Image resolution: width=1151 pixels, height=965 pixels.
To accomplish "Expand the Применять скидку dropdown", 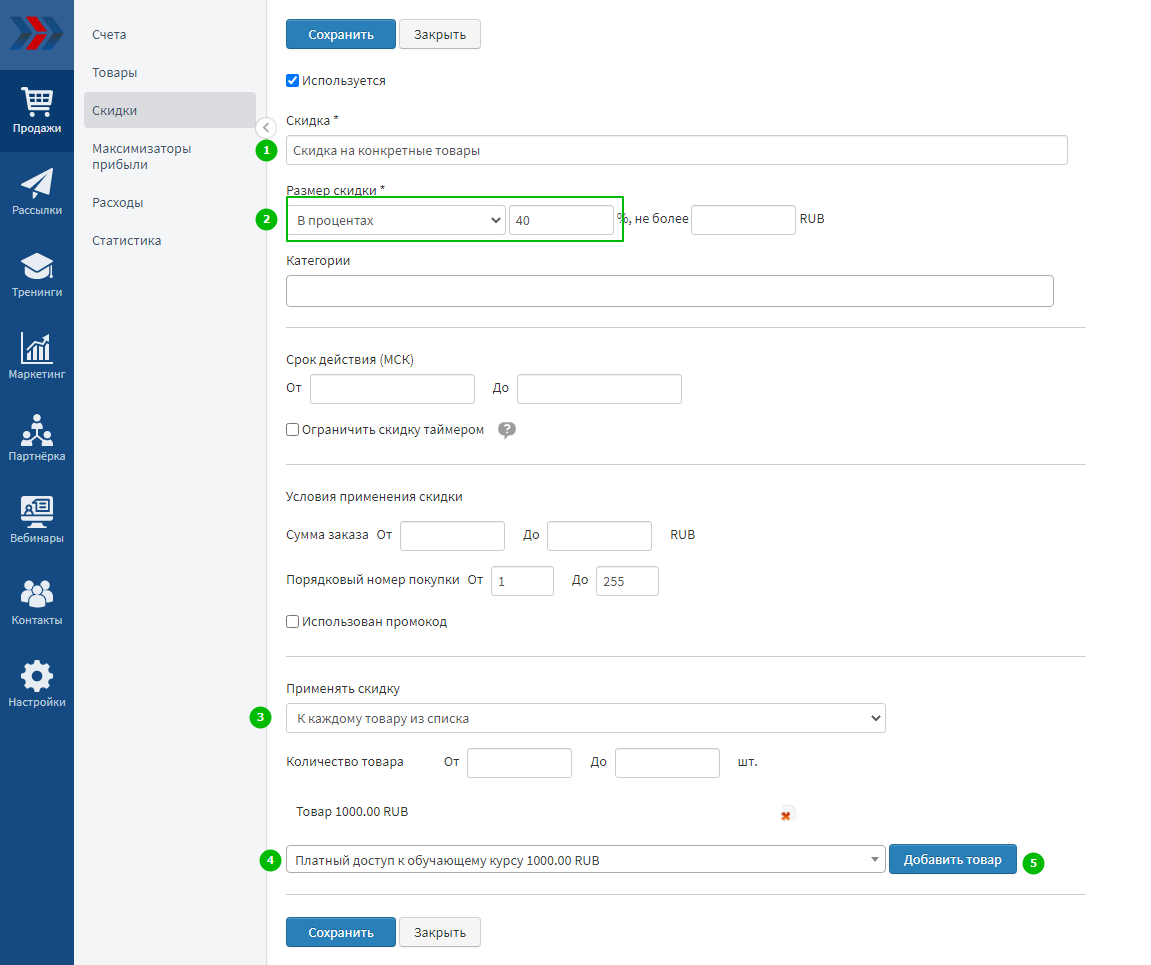I will coord(585,718).
